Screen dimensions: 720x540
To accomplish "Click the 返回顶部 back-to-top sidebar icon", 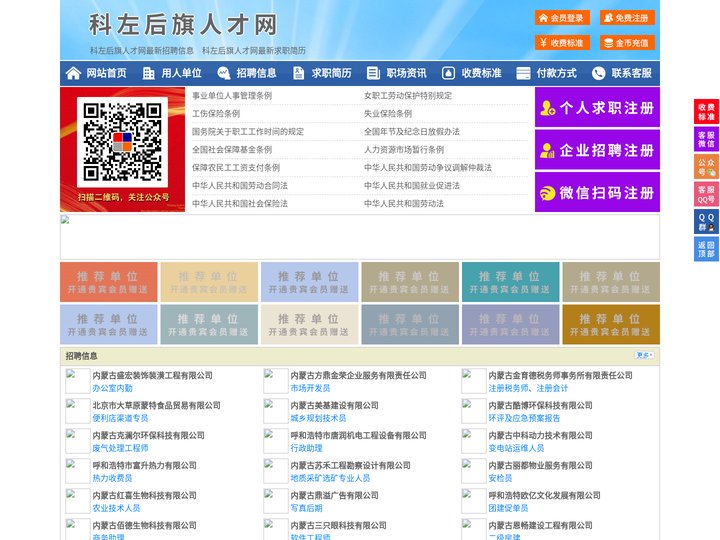I will pos(706,249).
